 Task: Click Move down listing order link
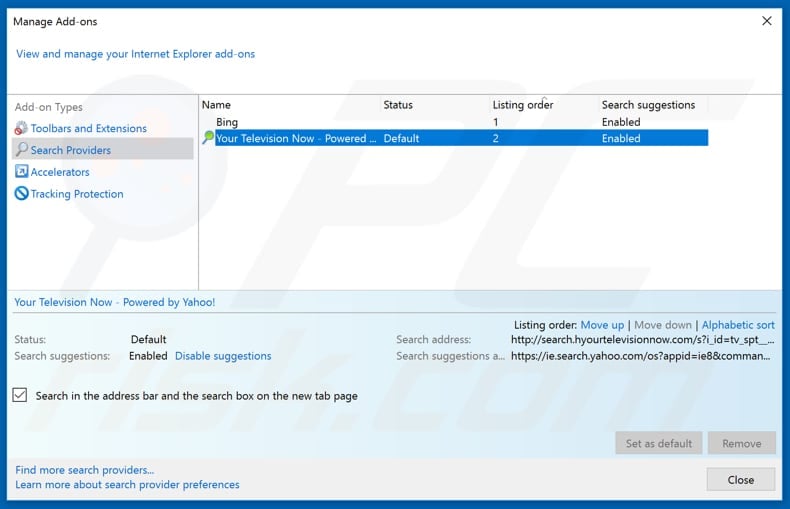[663, 325]
